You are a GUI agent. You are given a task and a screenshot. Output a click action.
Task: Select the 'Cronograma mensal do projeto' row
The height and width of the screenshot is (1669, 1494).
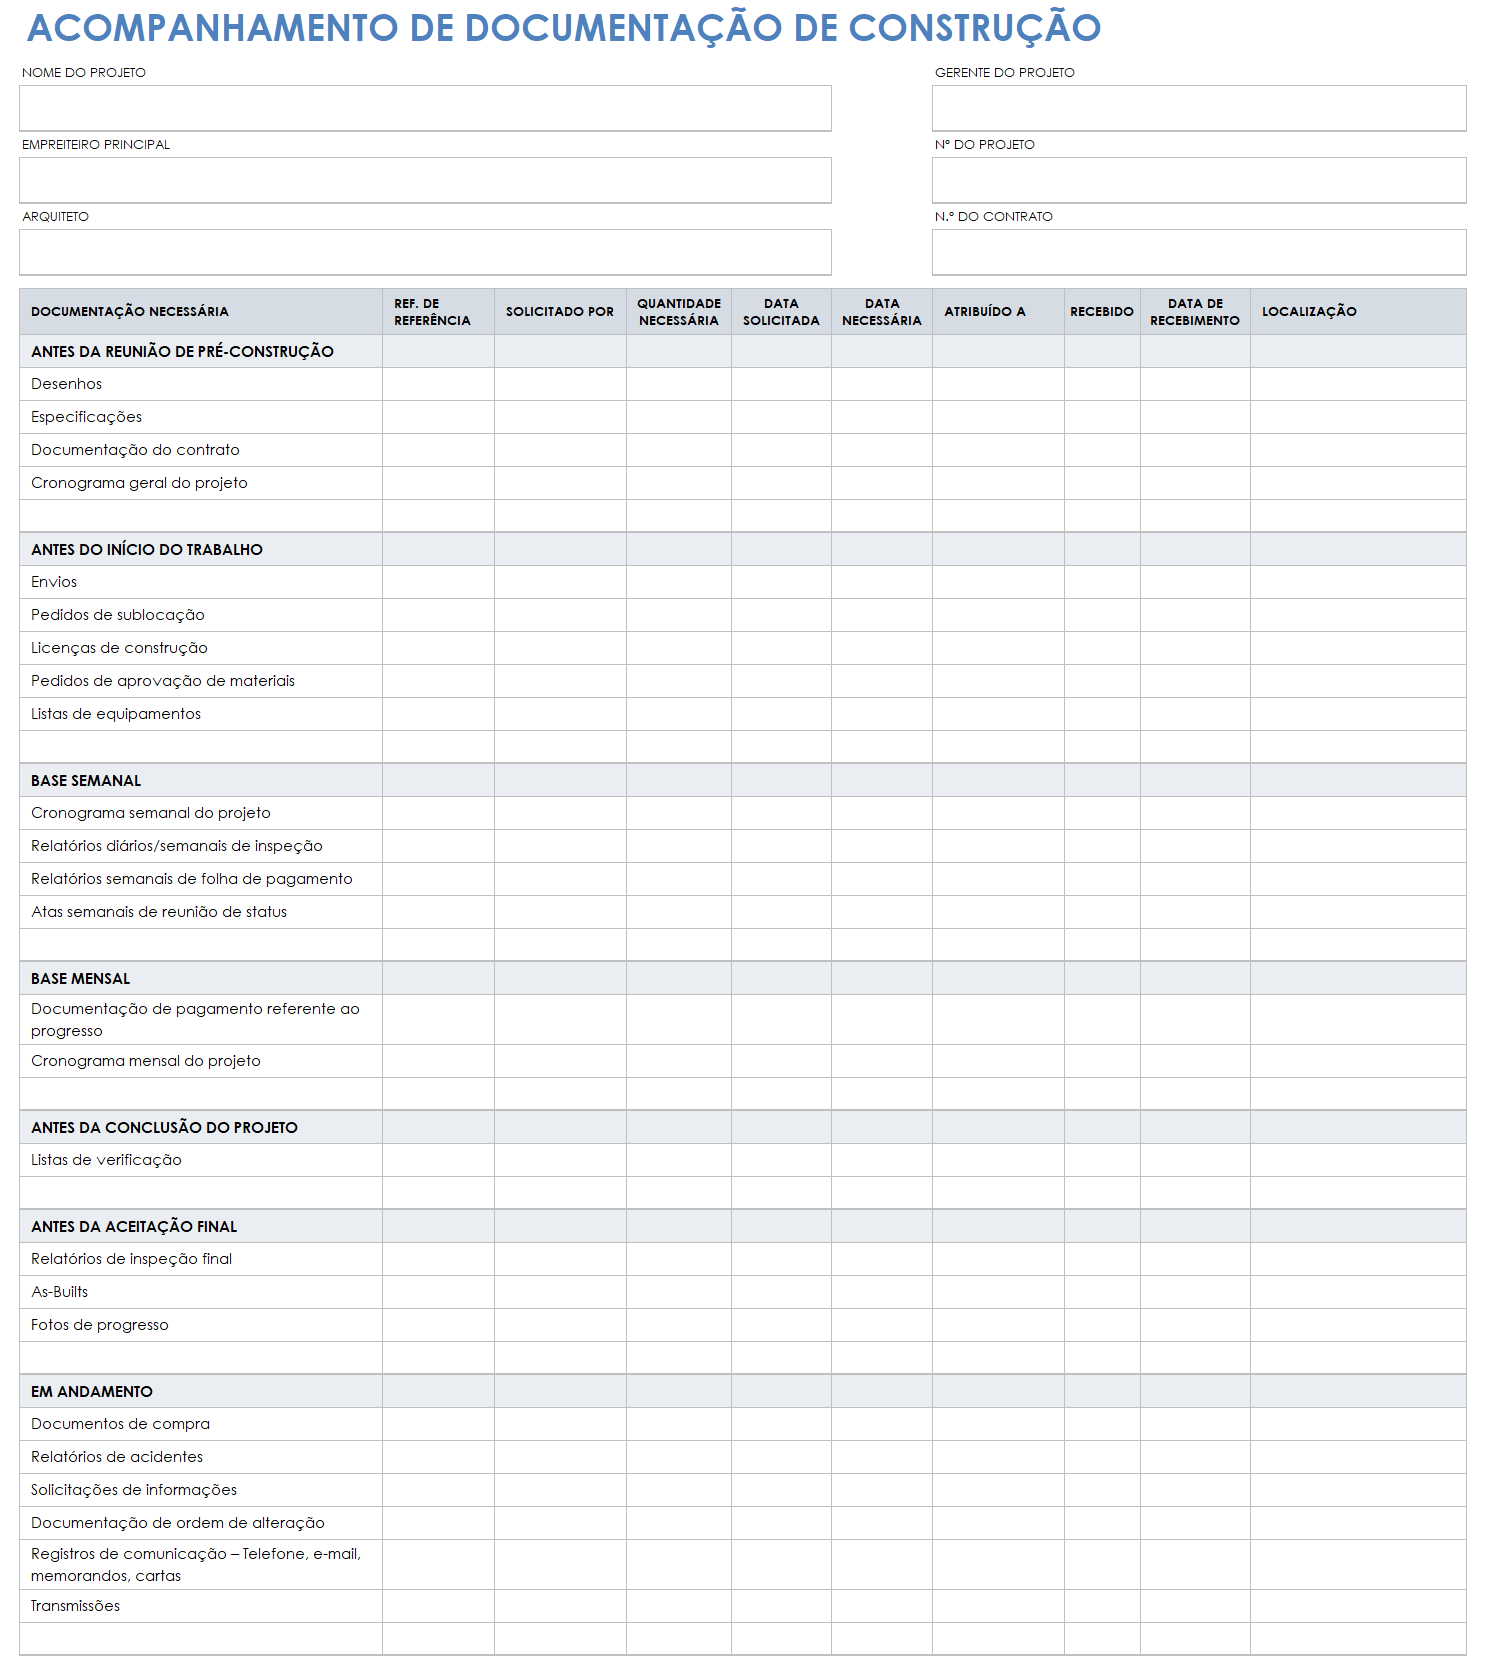coord(742,1061)
